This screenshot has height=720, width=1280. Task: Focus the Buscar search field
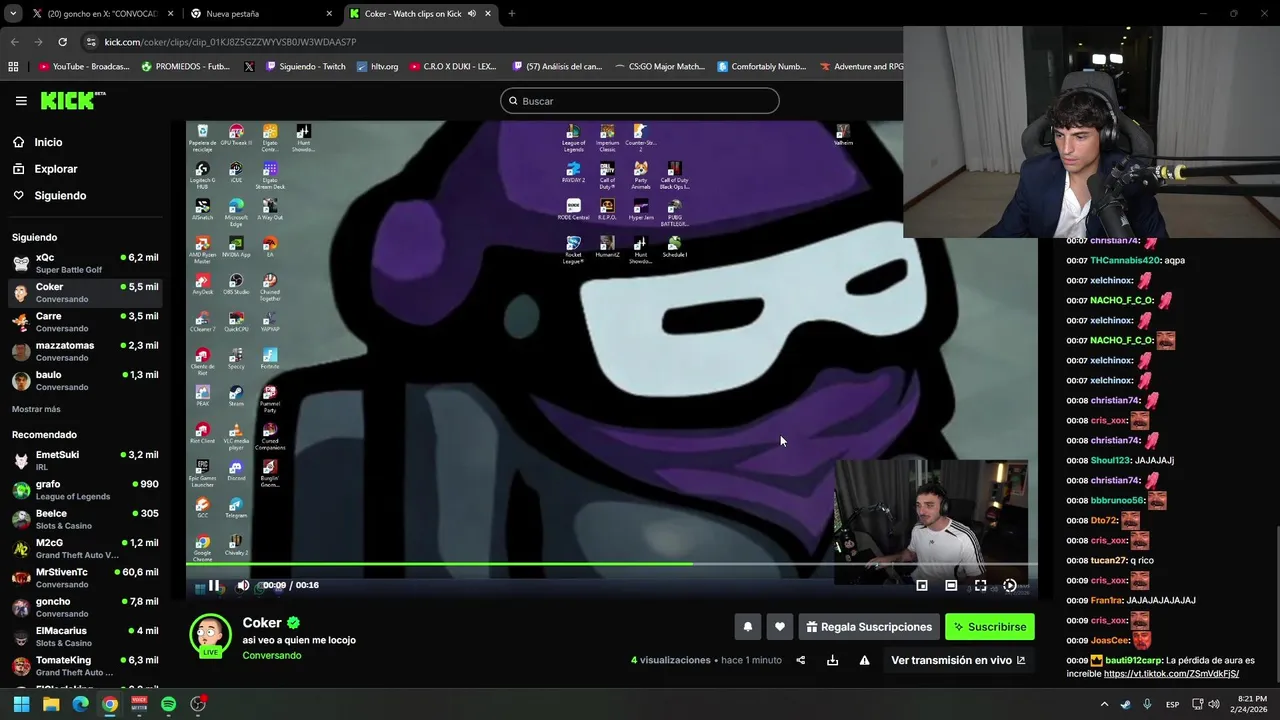(640, 101)
